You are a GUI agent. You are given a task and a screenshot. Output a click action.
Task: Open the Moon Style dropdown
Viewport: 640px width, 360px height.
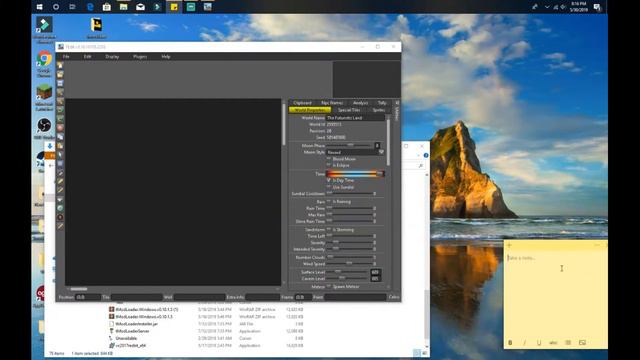point(355,152)
